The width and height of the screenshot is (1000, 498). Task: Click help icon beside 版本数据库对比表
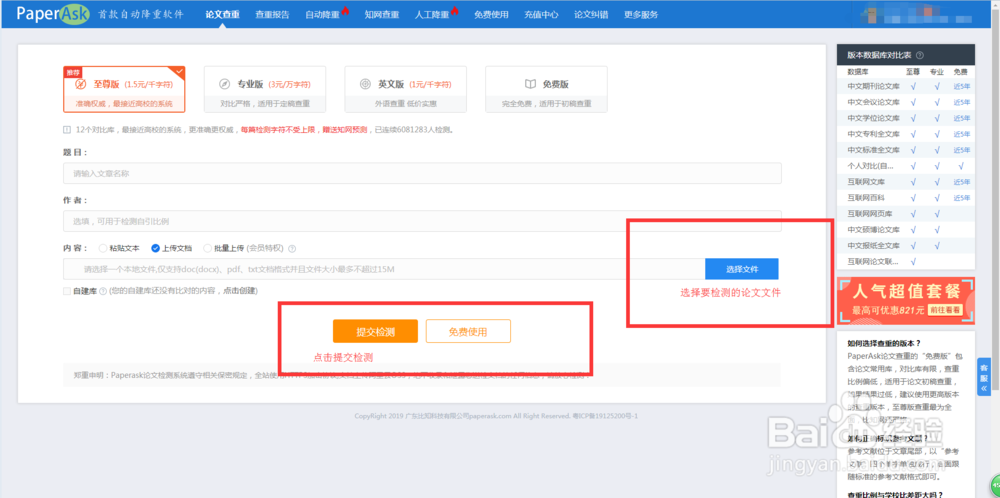[920, 55]
